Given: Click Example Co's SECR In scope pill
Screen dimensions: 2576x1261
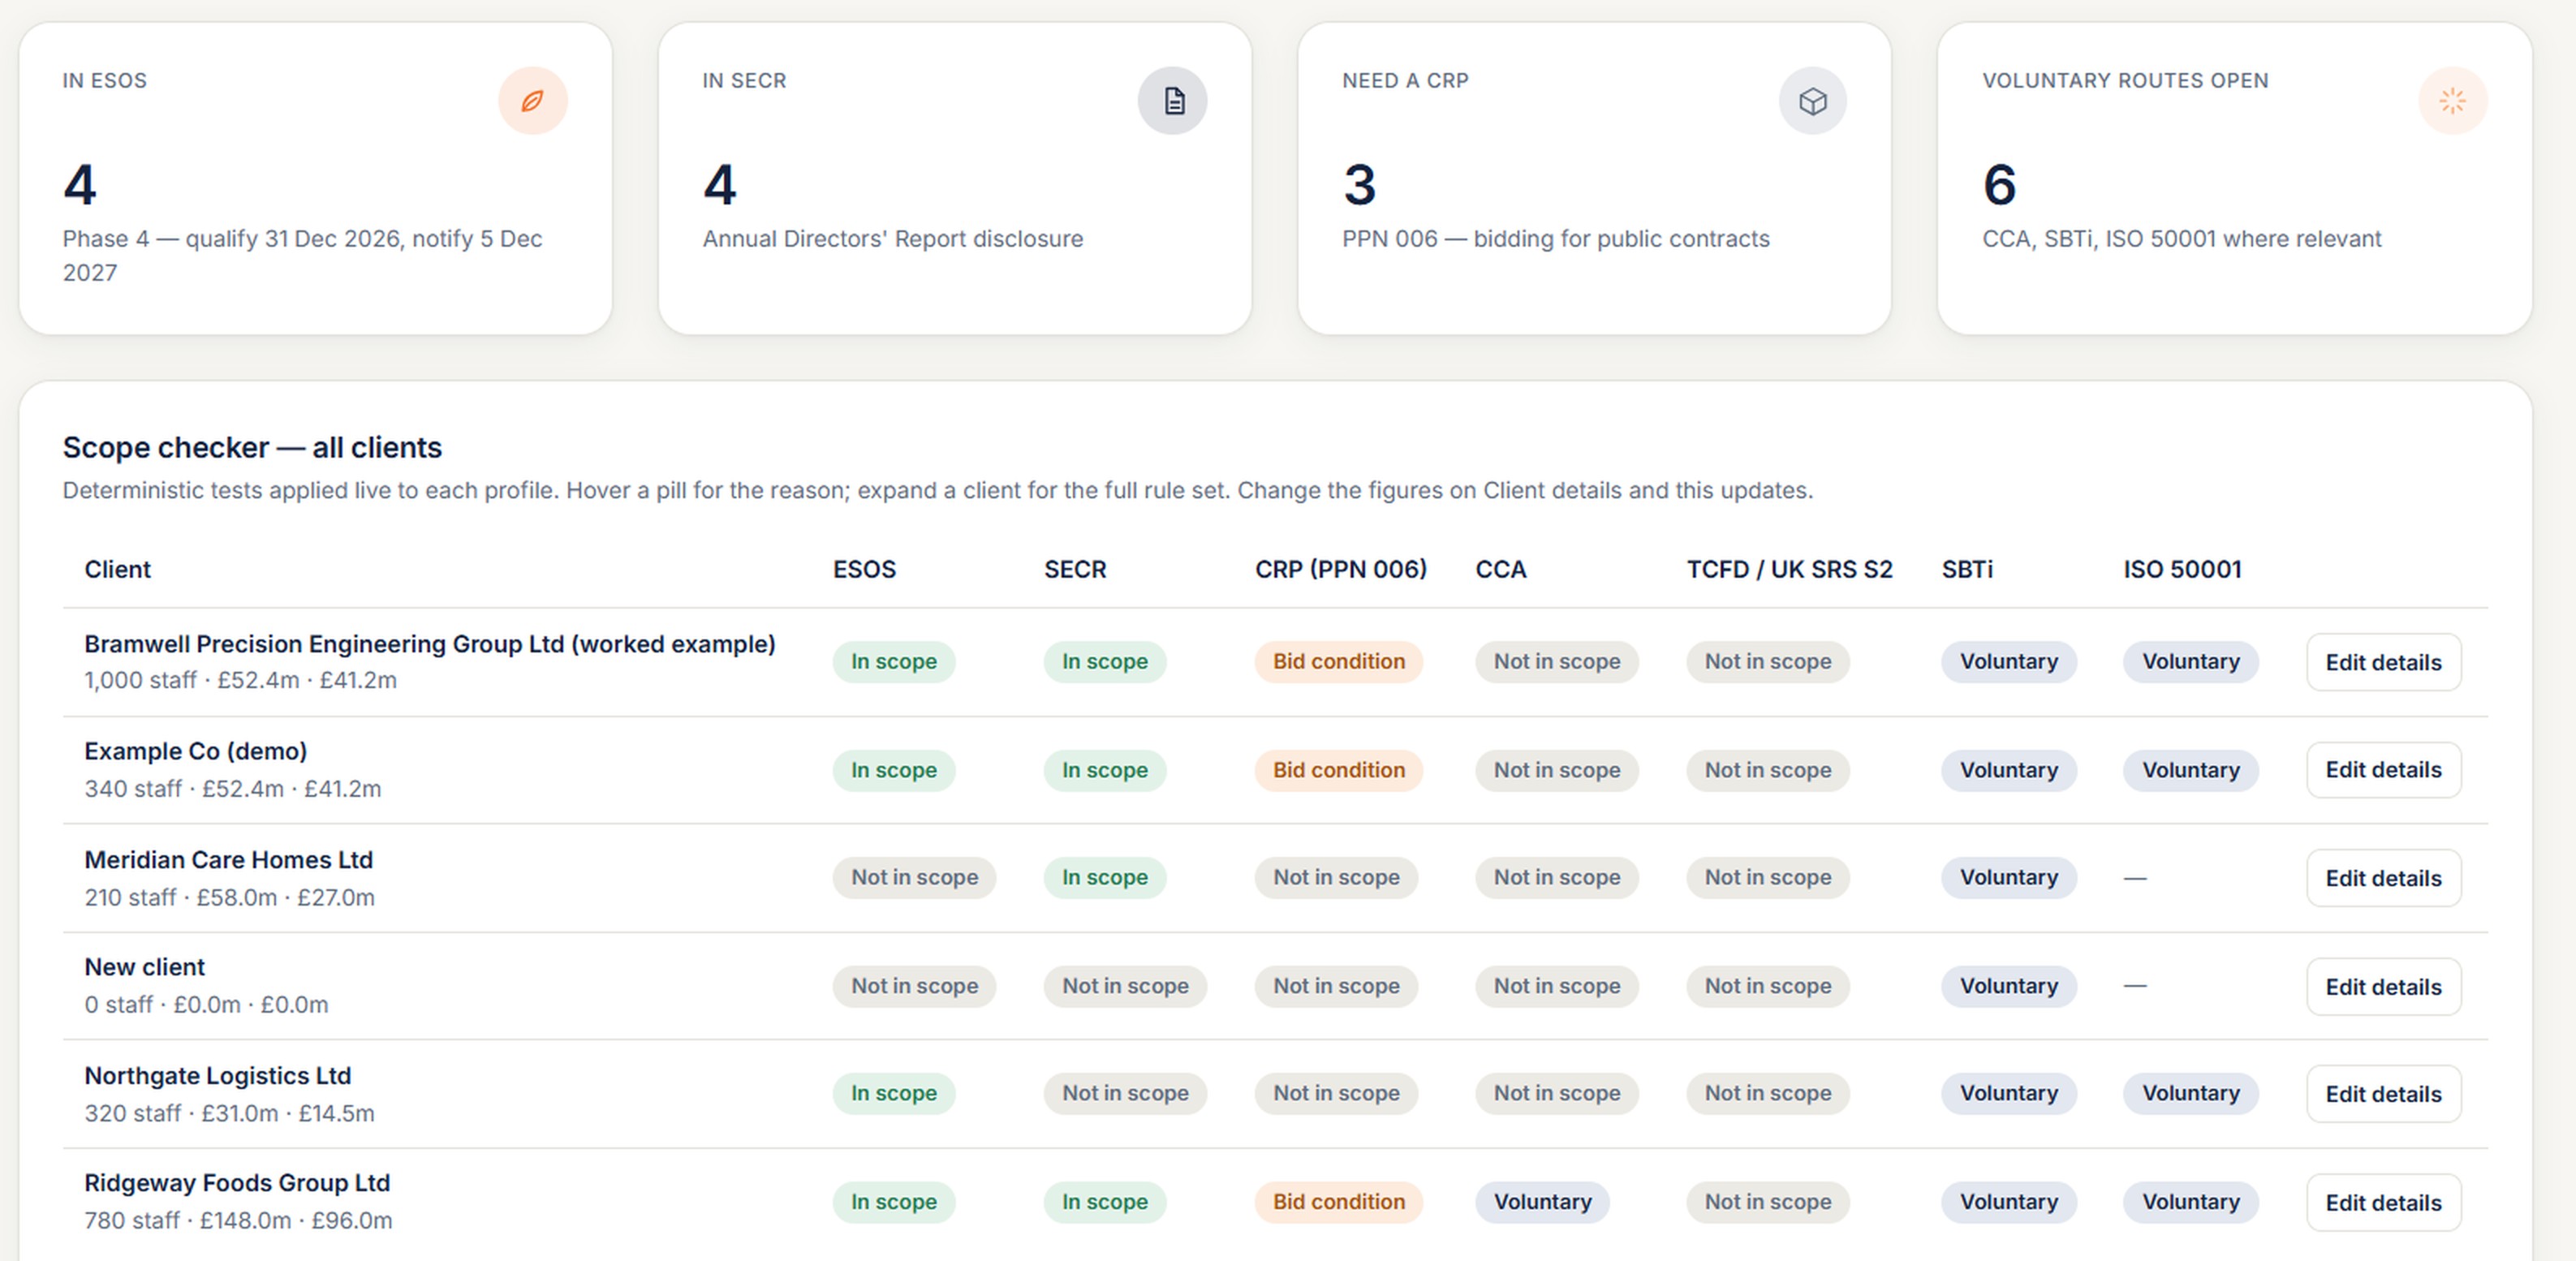Looking at the screenshot, I should [1105, 770].
